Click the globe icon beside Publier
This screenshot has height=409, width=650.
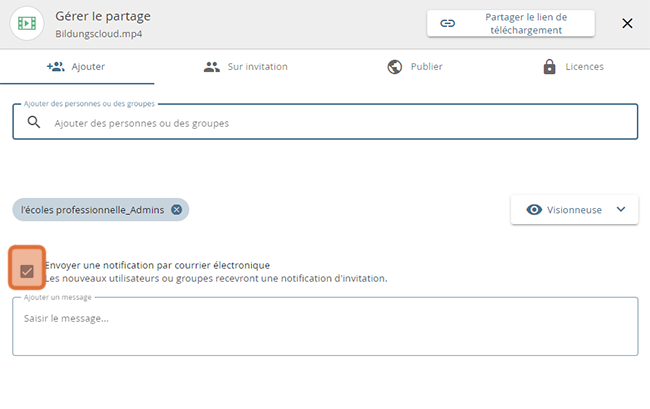click(395, 67)
